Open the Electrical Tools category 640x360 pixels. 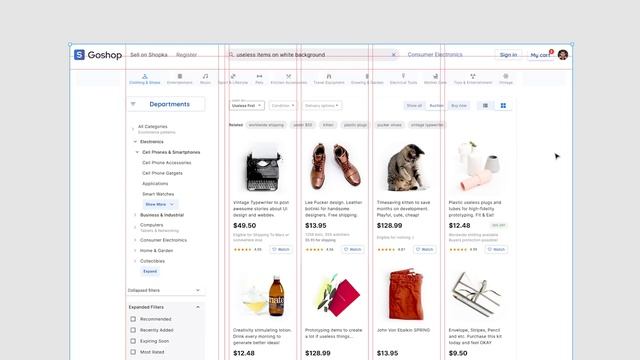[x=403, y=79]
